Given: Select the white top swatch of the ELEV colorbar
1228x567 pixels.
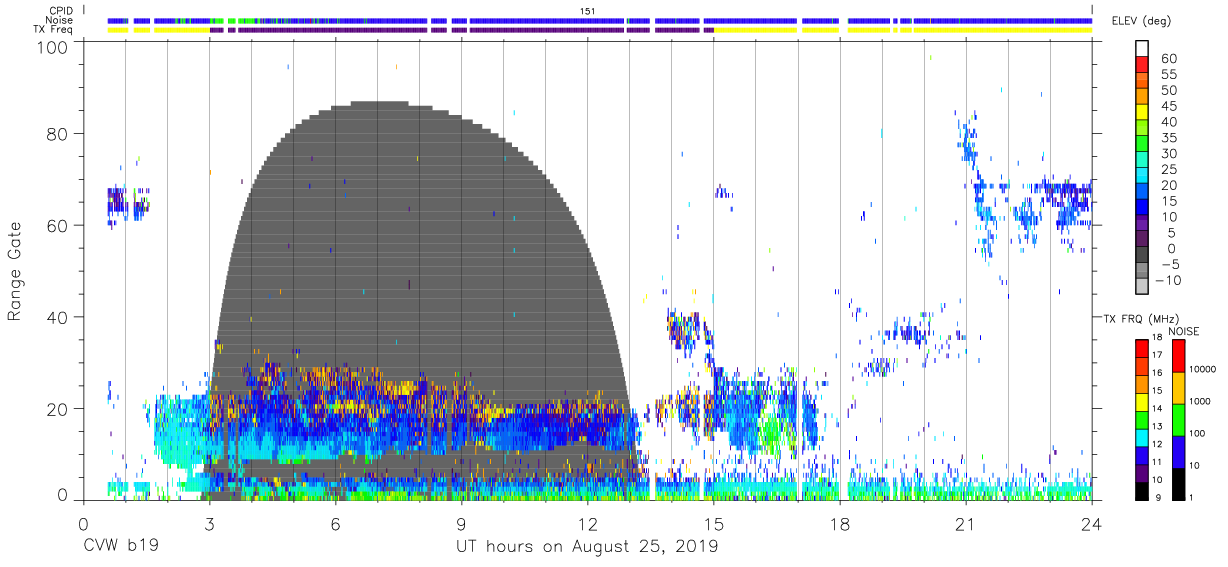Looking at the screenshot, I should [x=1140, y=49].
